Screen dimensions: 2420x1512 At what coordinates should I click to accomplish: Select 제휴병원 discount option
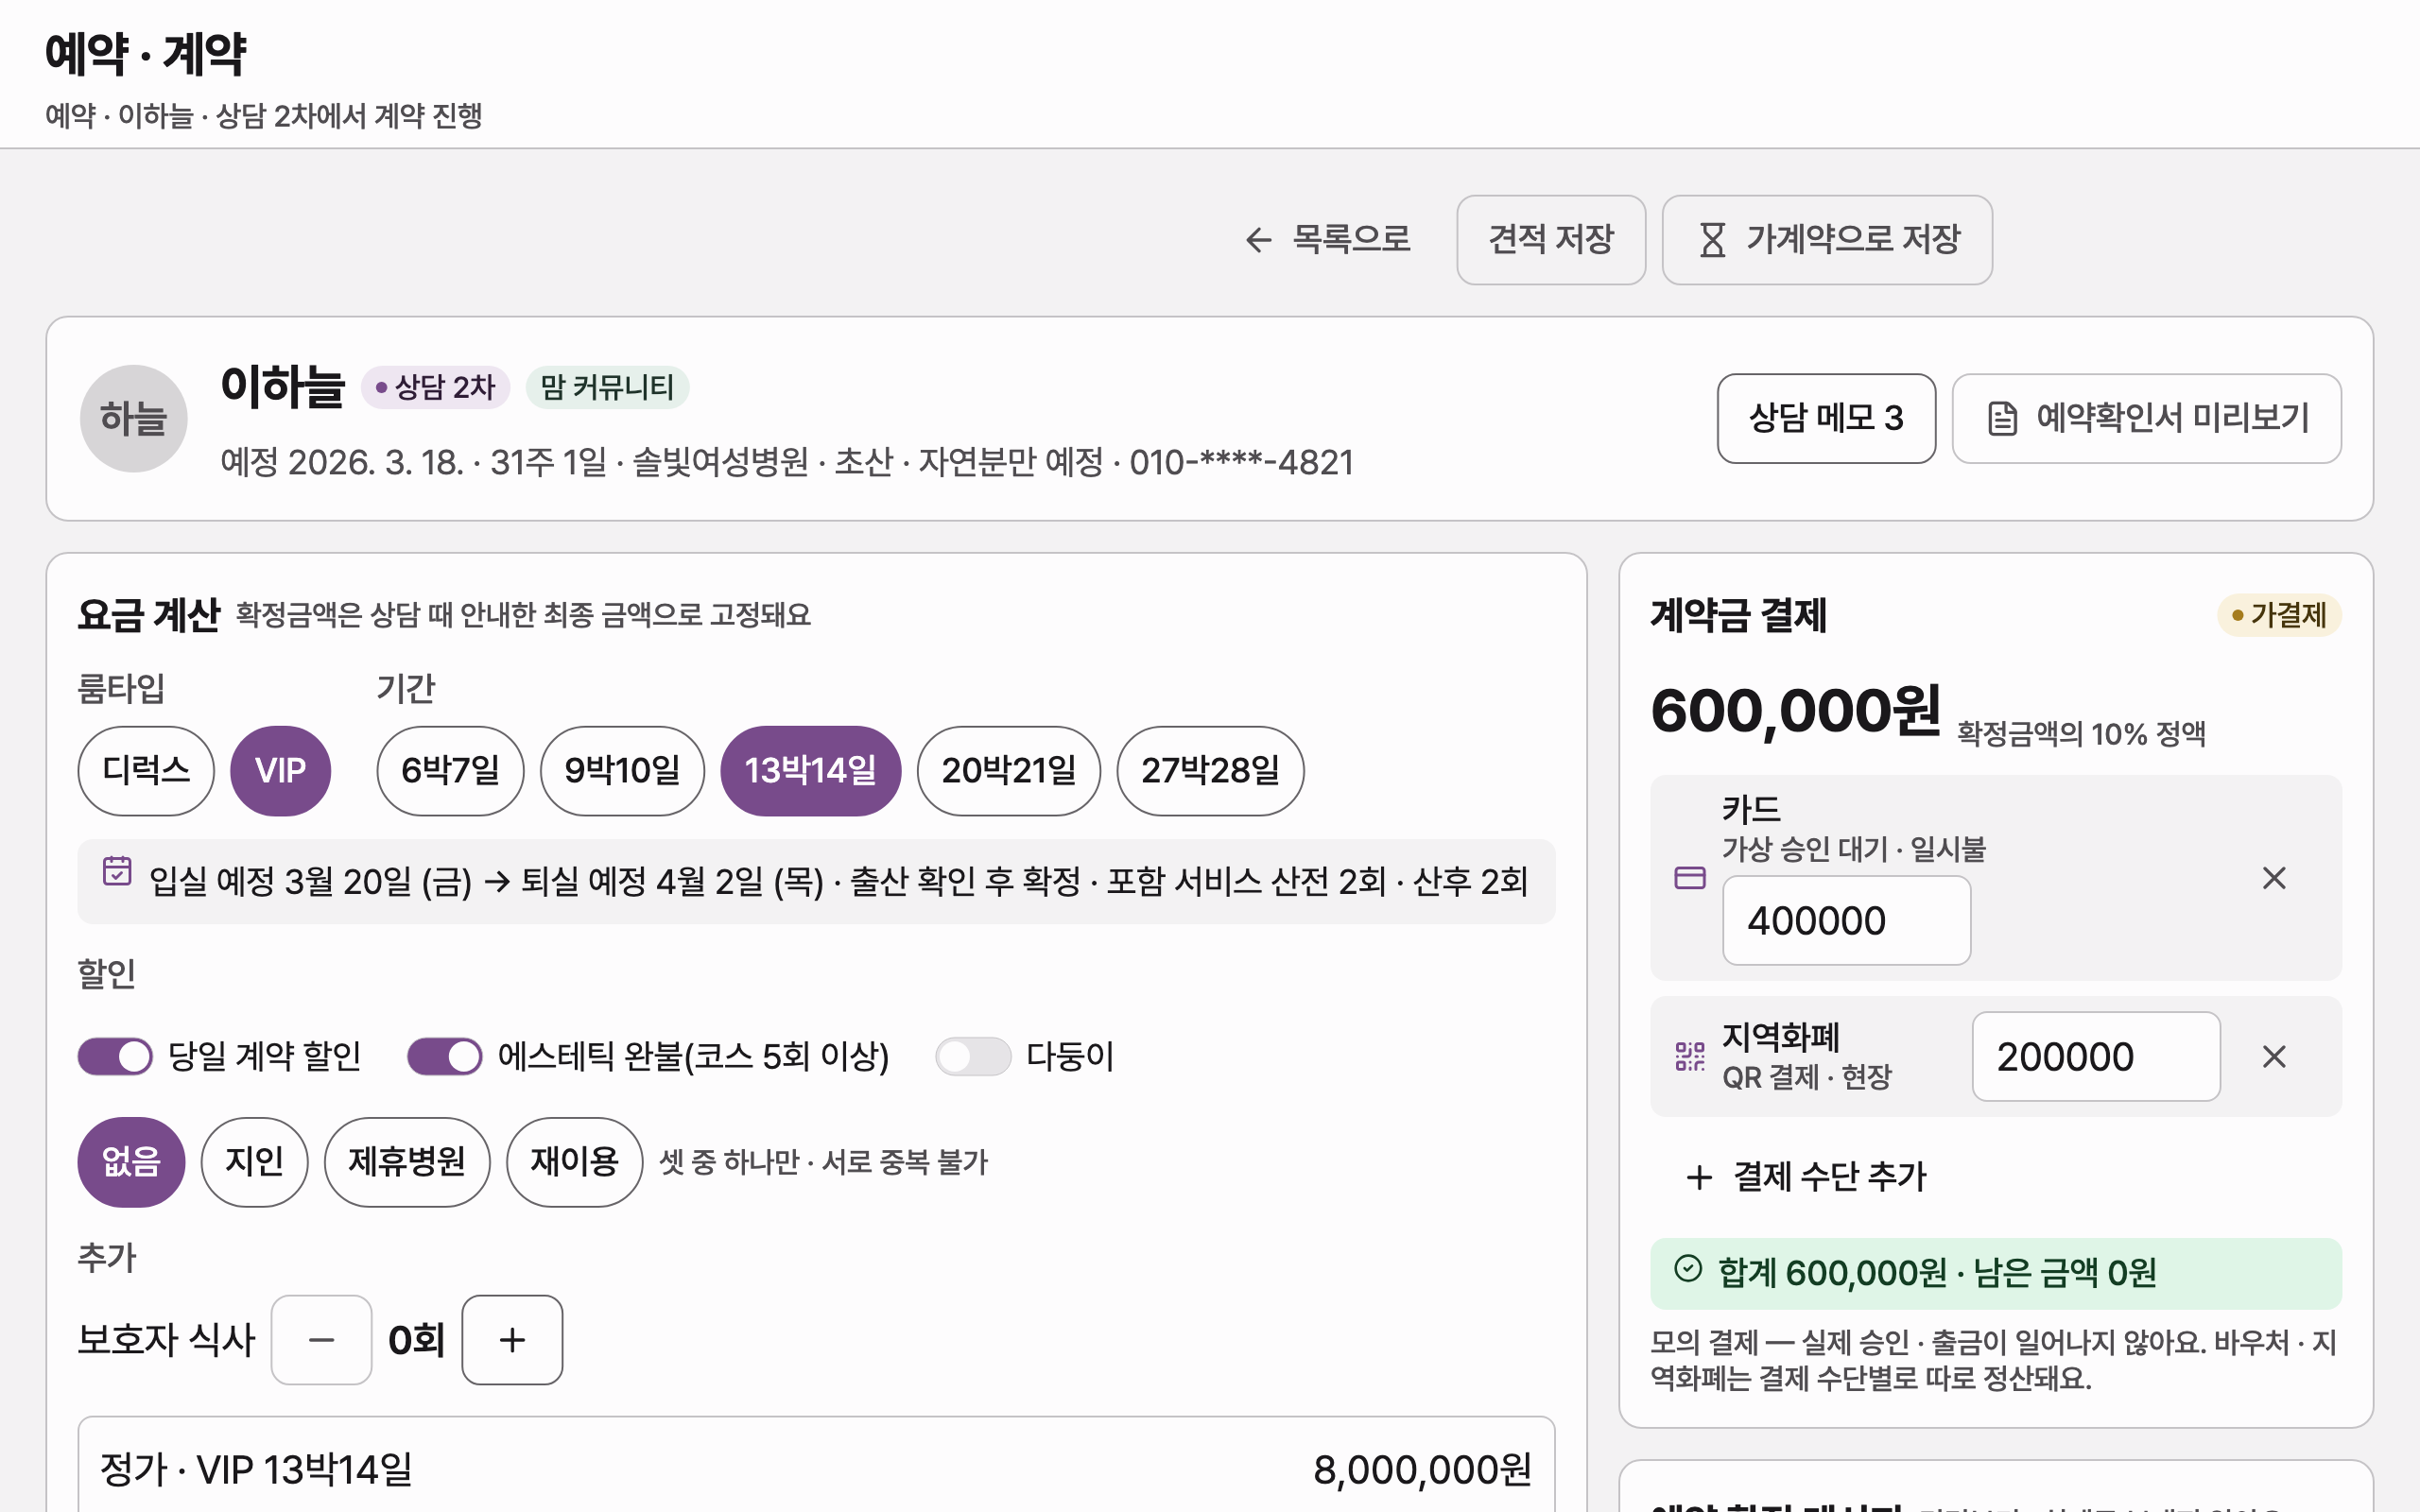click(407, 1162)
